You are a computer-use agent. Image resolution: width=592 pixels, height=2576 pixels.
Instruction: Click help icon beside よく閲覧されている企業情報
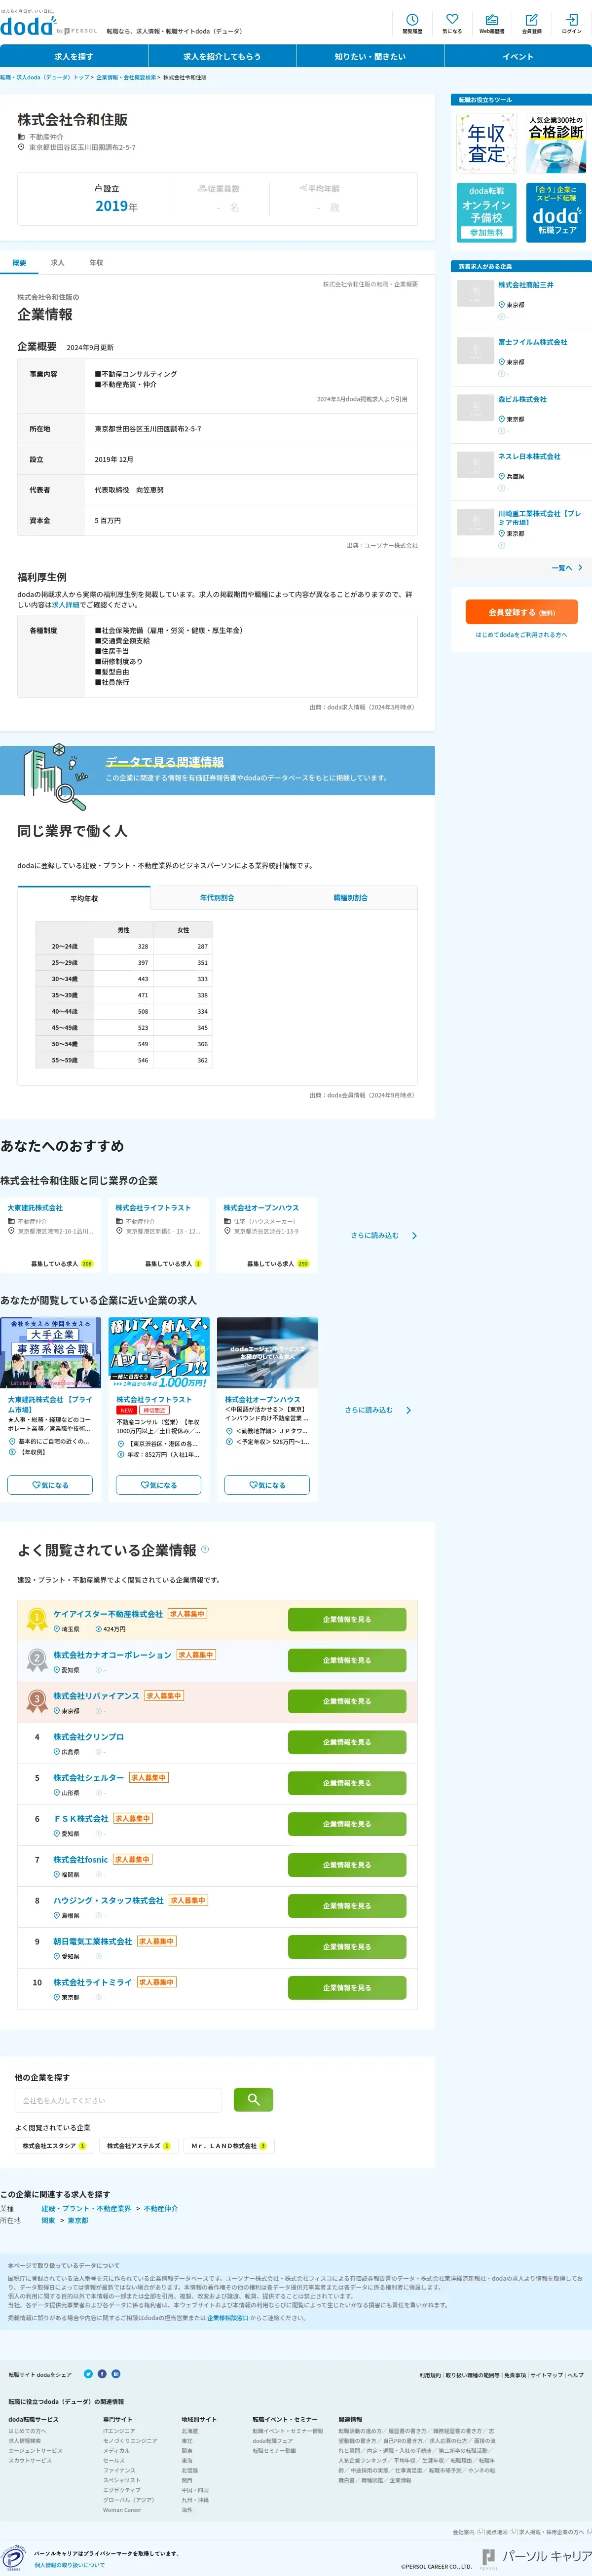[205, 1549]
